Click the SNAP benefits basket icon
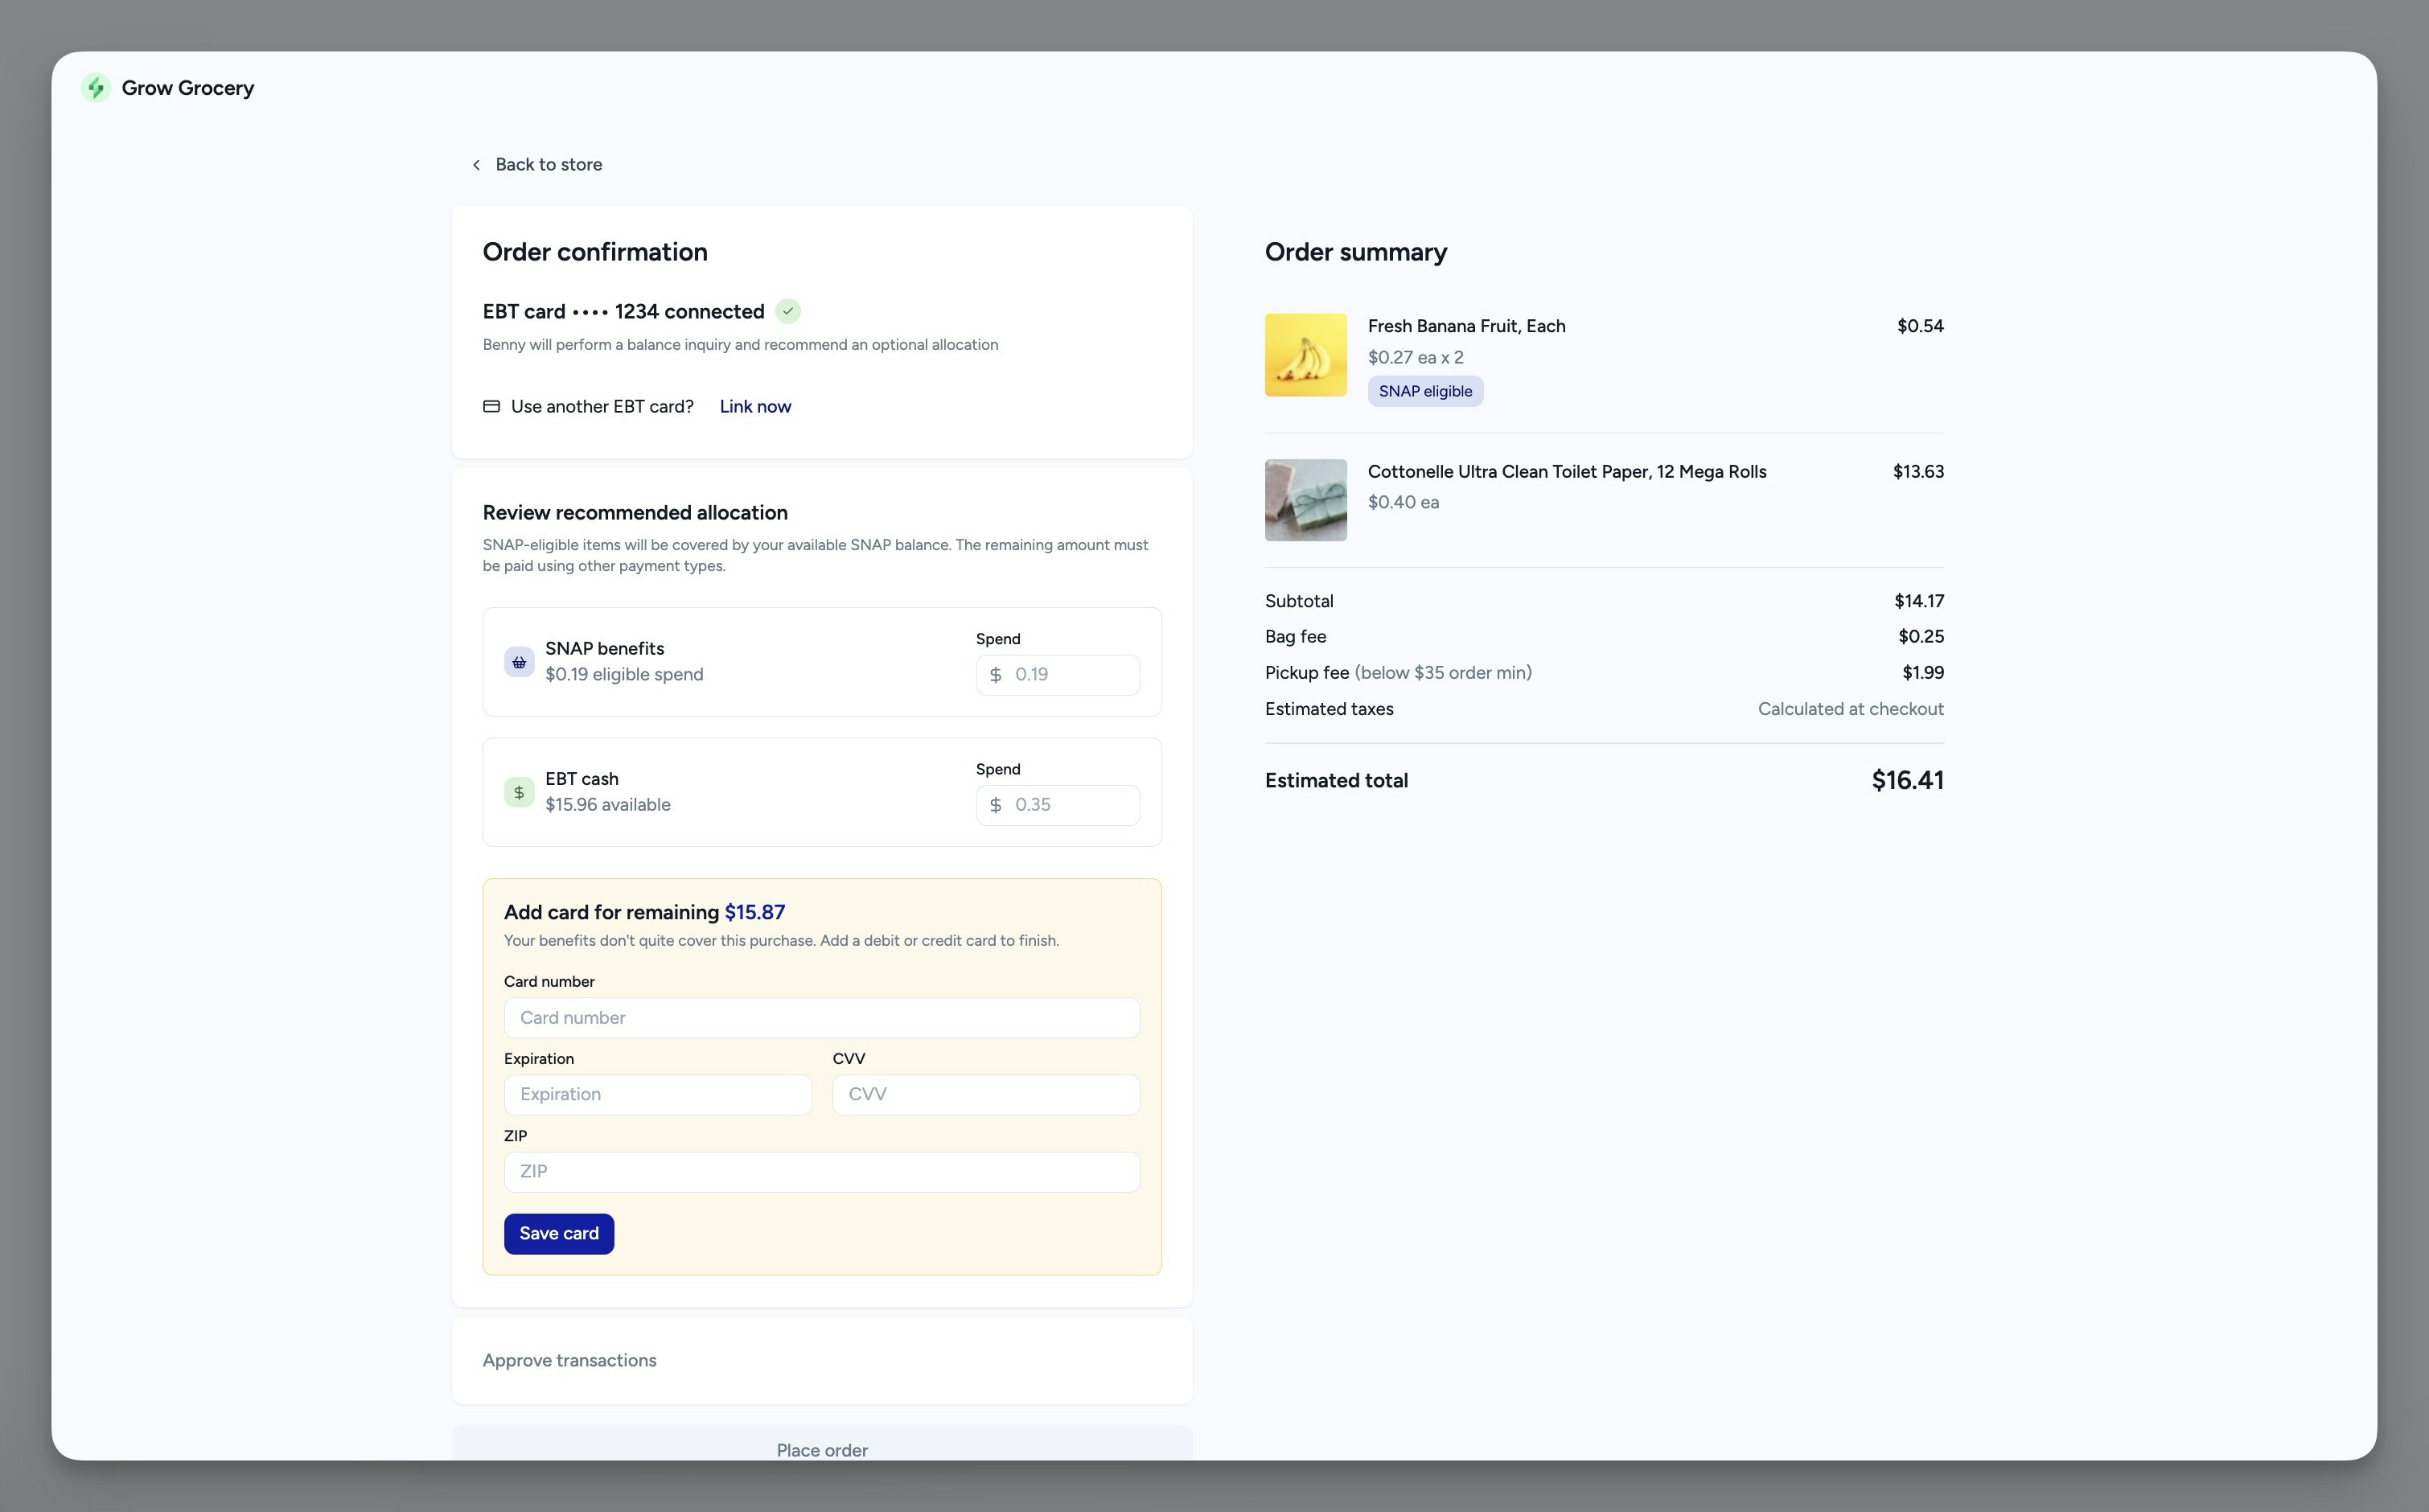The image size is (2429, 1512). coord(518,662)
